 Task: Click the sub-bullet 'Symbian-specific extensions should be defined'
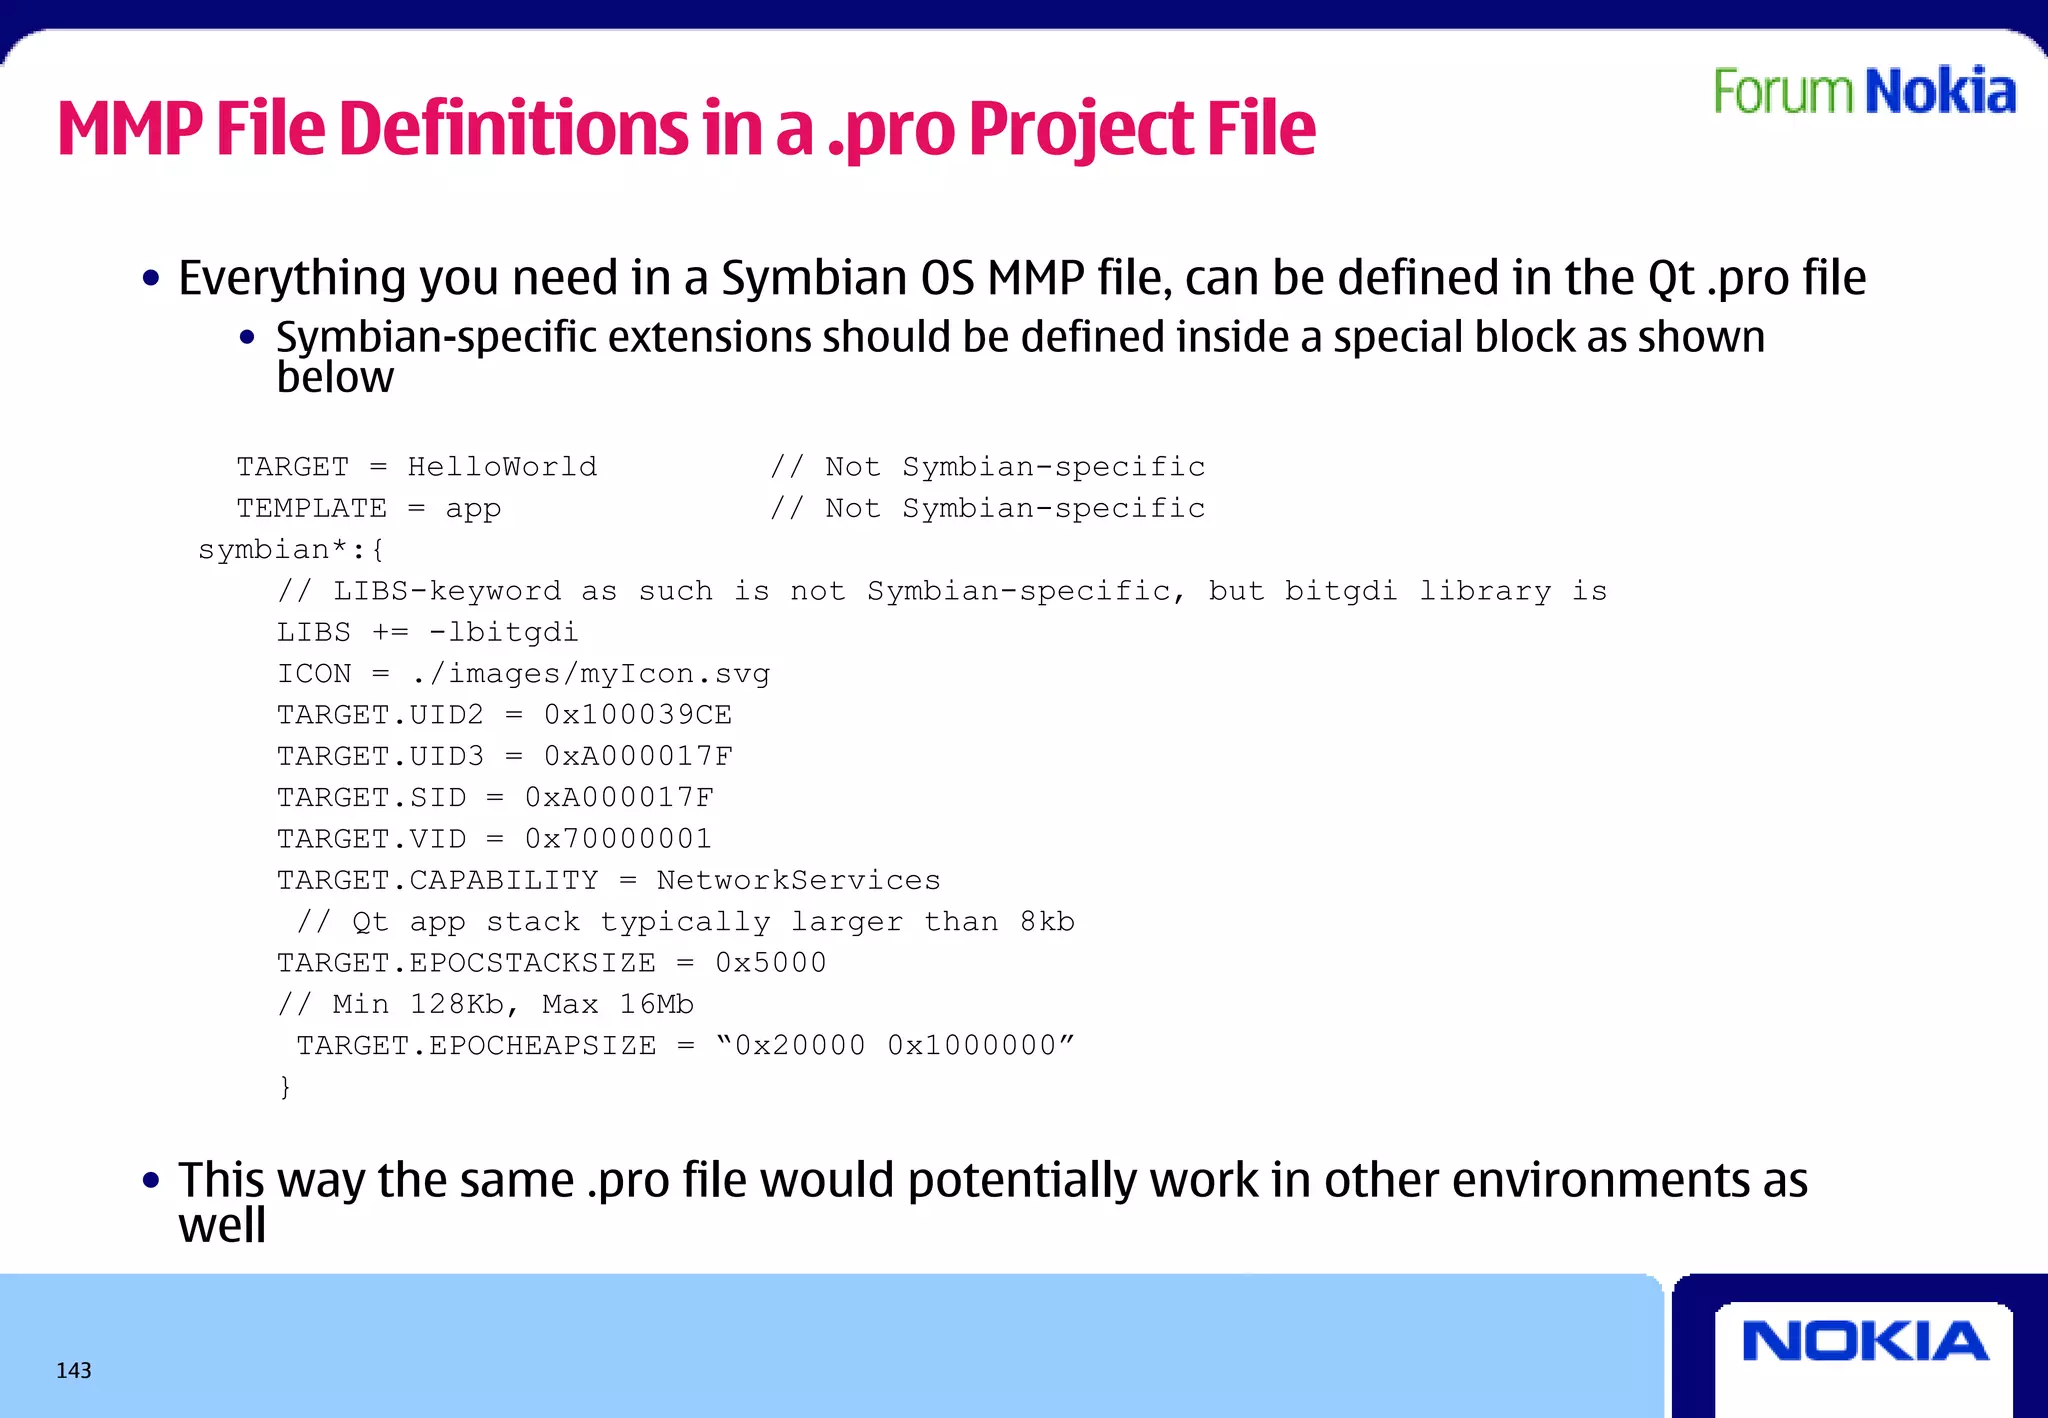click(1020, 357)
